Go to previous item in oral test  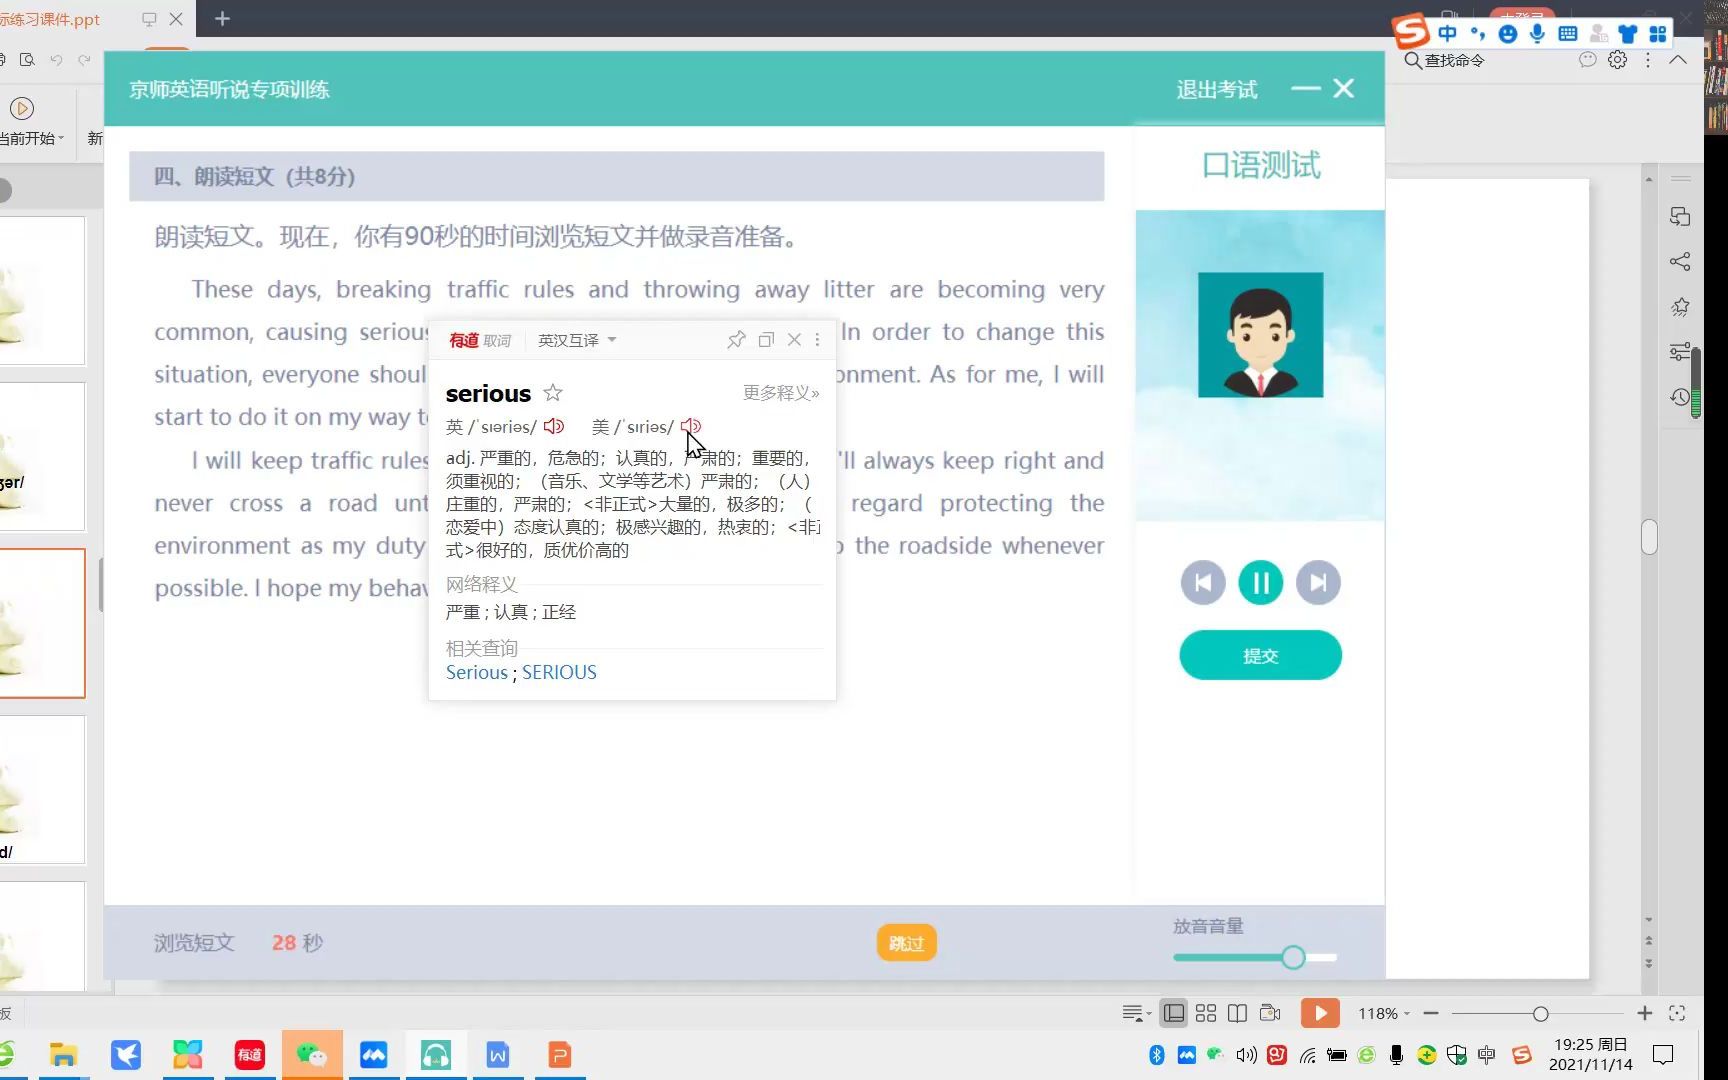[x=1203, y=583]
